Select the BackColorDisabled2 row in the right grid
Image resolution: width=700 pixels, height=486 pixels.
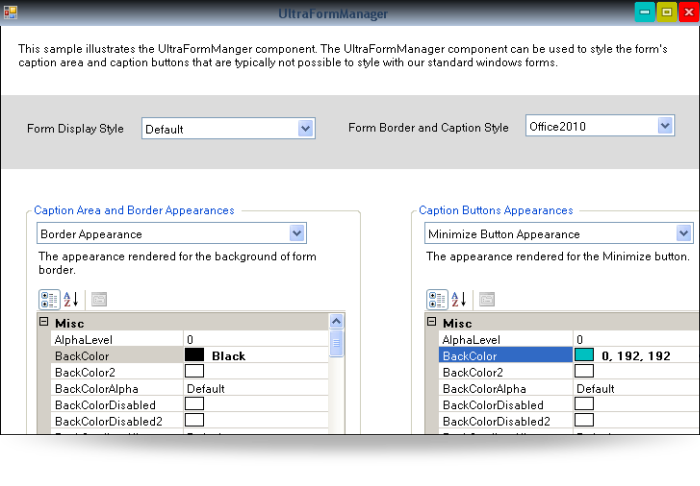[569, 421]
